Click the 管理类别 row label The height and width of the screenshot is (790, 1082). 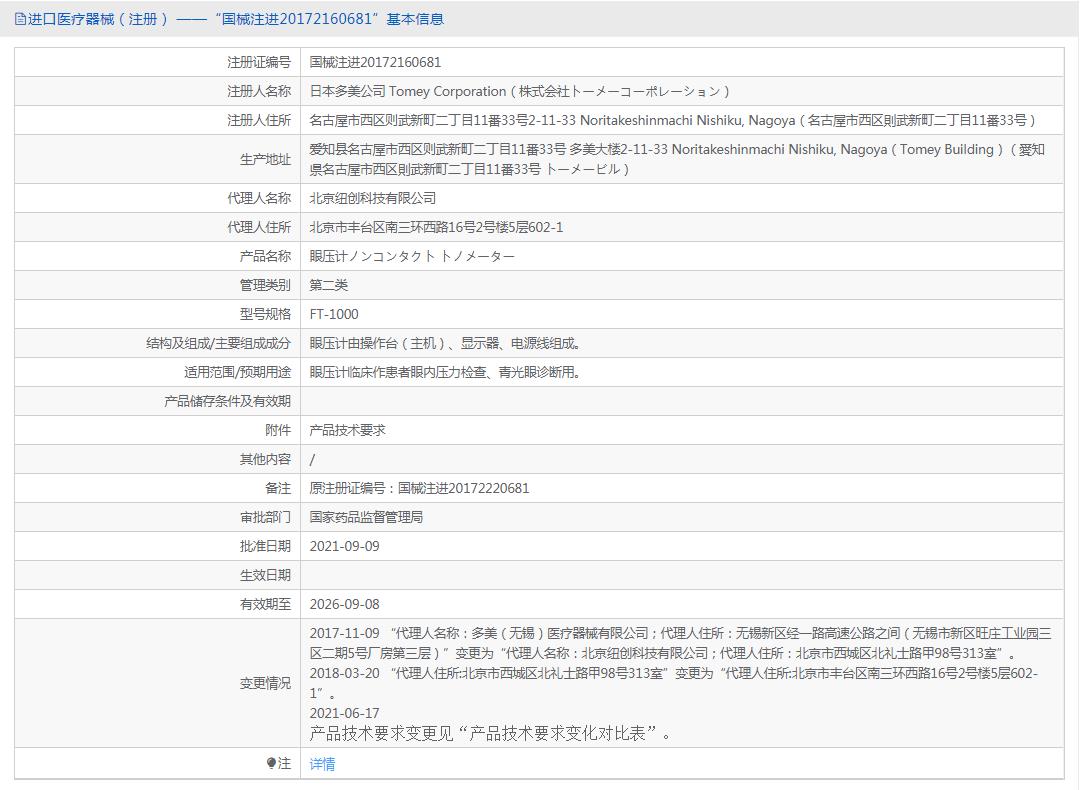click(265, 285)
